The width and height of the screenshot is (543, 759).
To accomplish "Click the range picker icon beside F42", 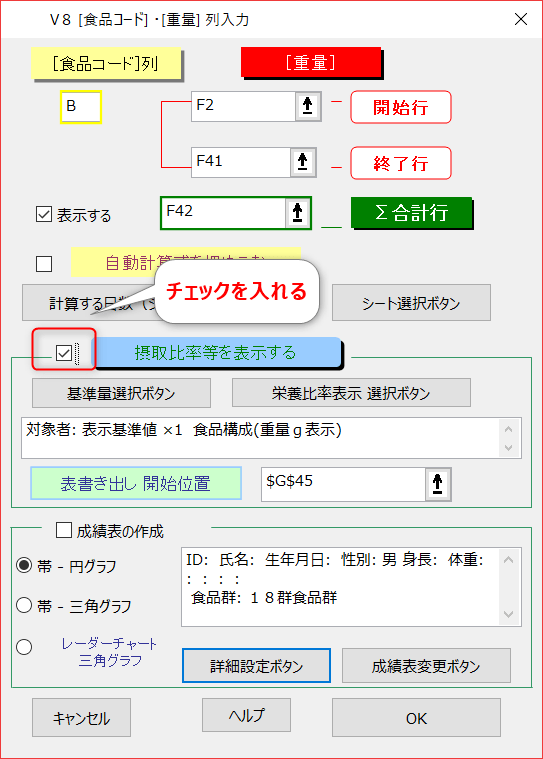I will [298, 213].
